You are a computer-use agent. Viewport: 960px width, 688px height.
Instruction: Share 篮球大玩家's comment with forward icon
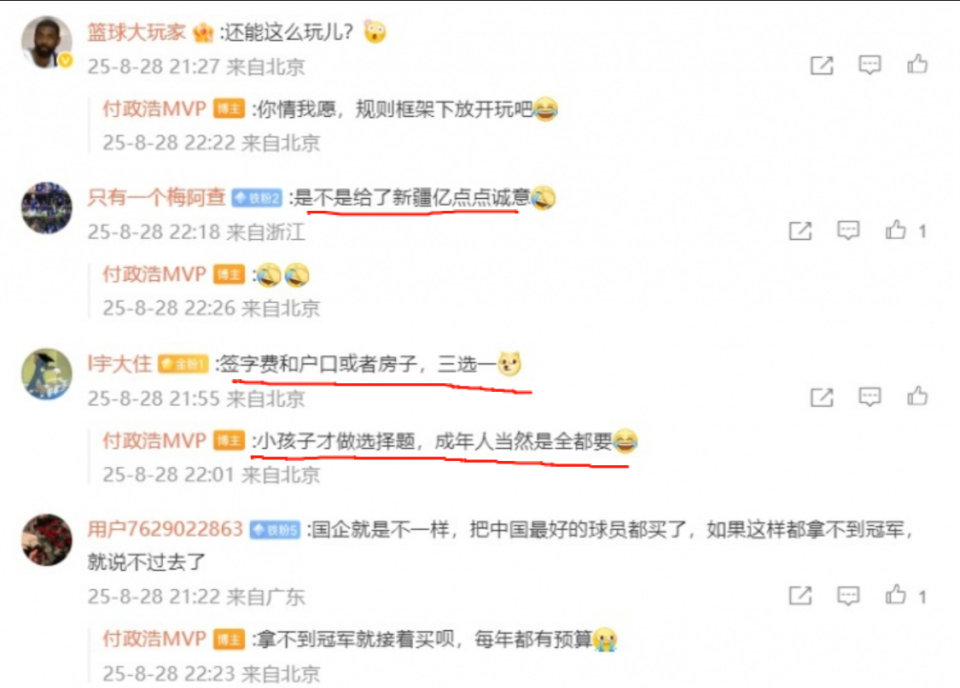[x=822, y=65]
